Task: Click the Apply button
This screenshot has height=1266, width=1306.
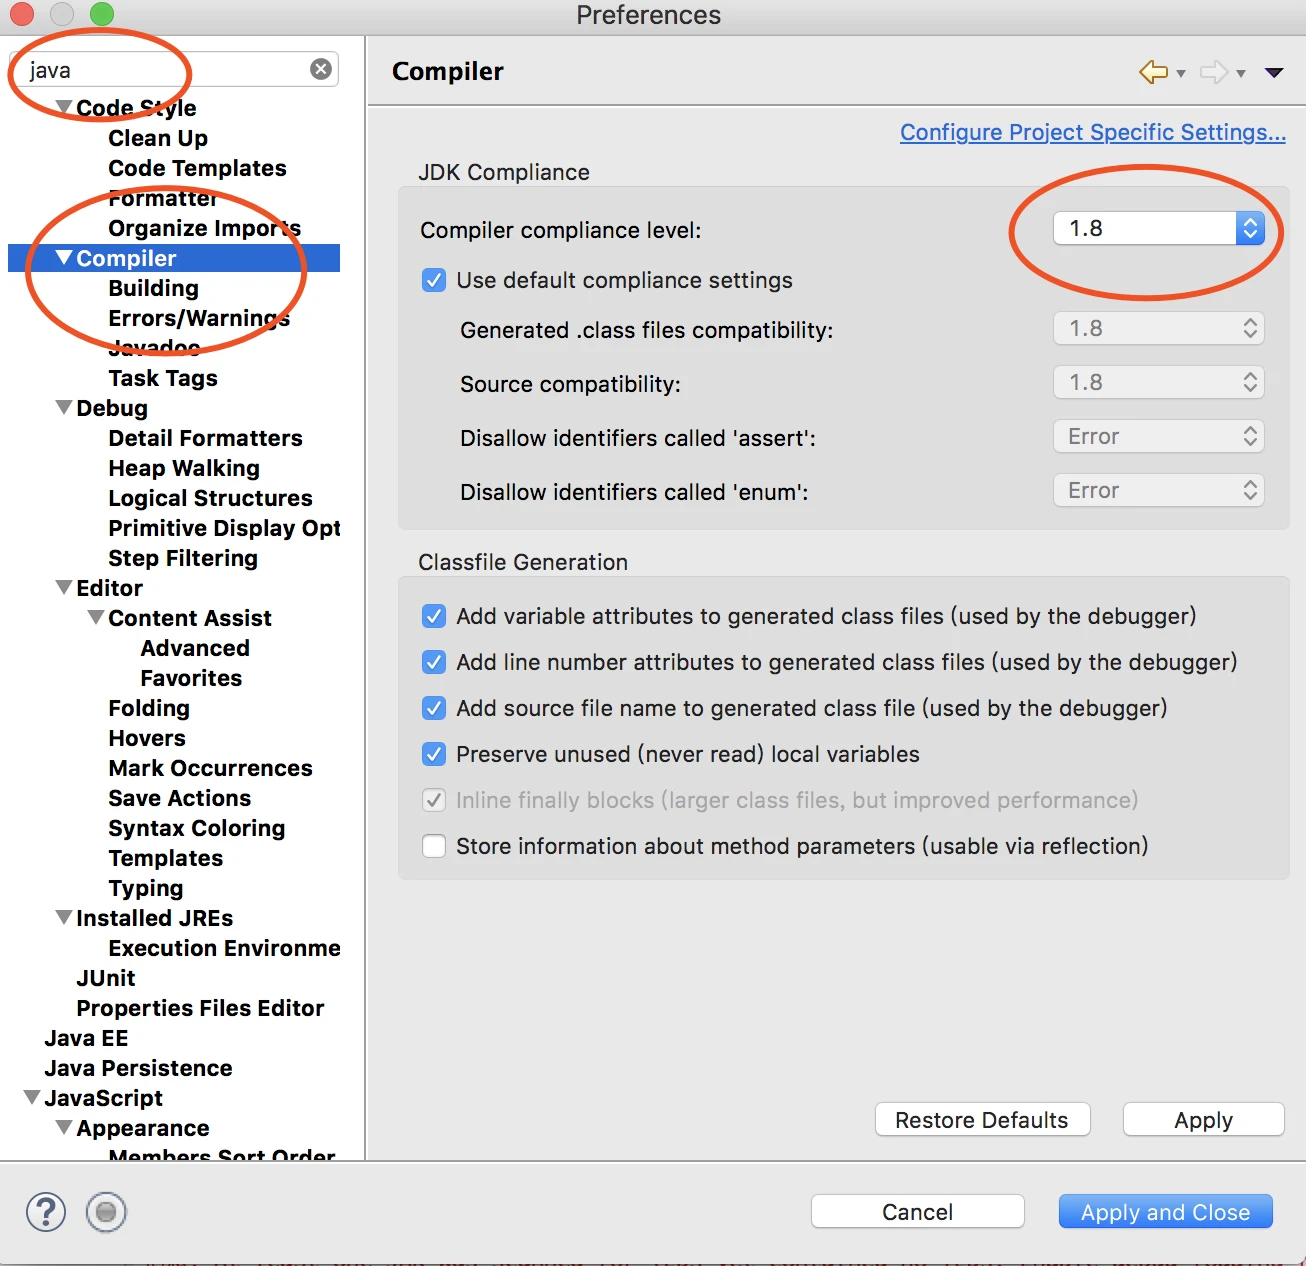Action: tap(1204, 1120)
